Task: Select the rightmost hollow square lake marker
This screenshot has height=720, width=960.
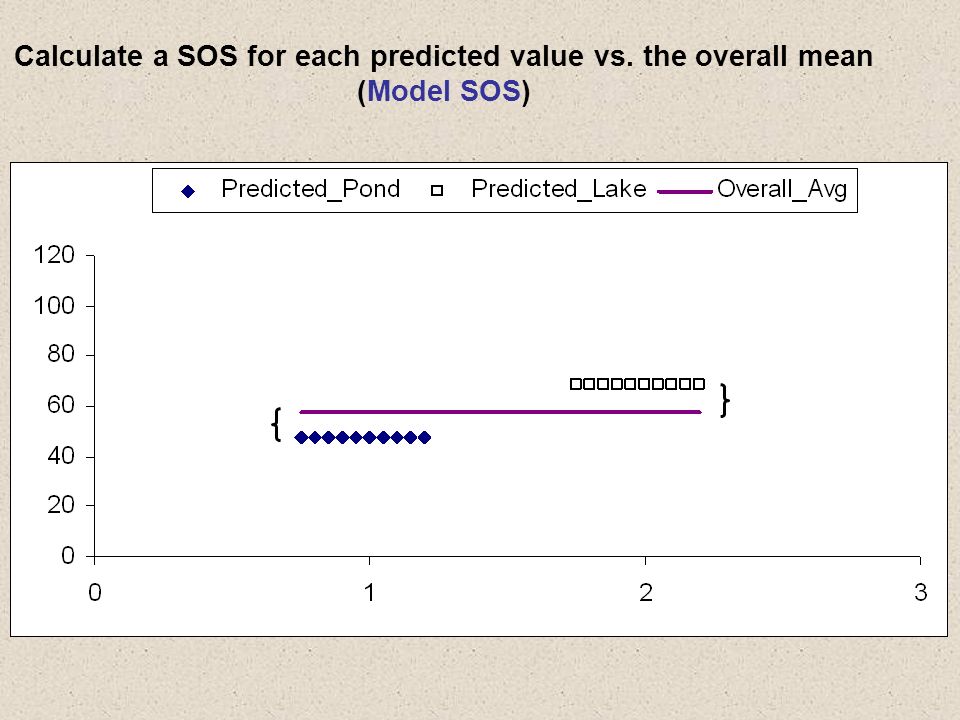Action: [x=699, y=384]
